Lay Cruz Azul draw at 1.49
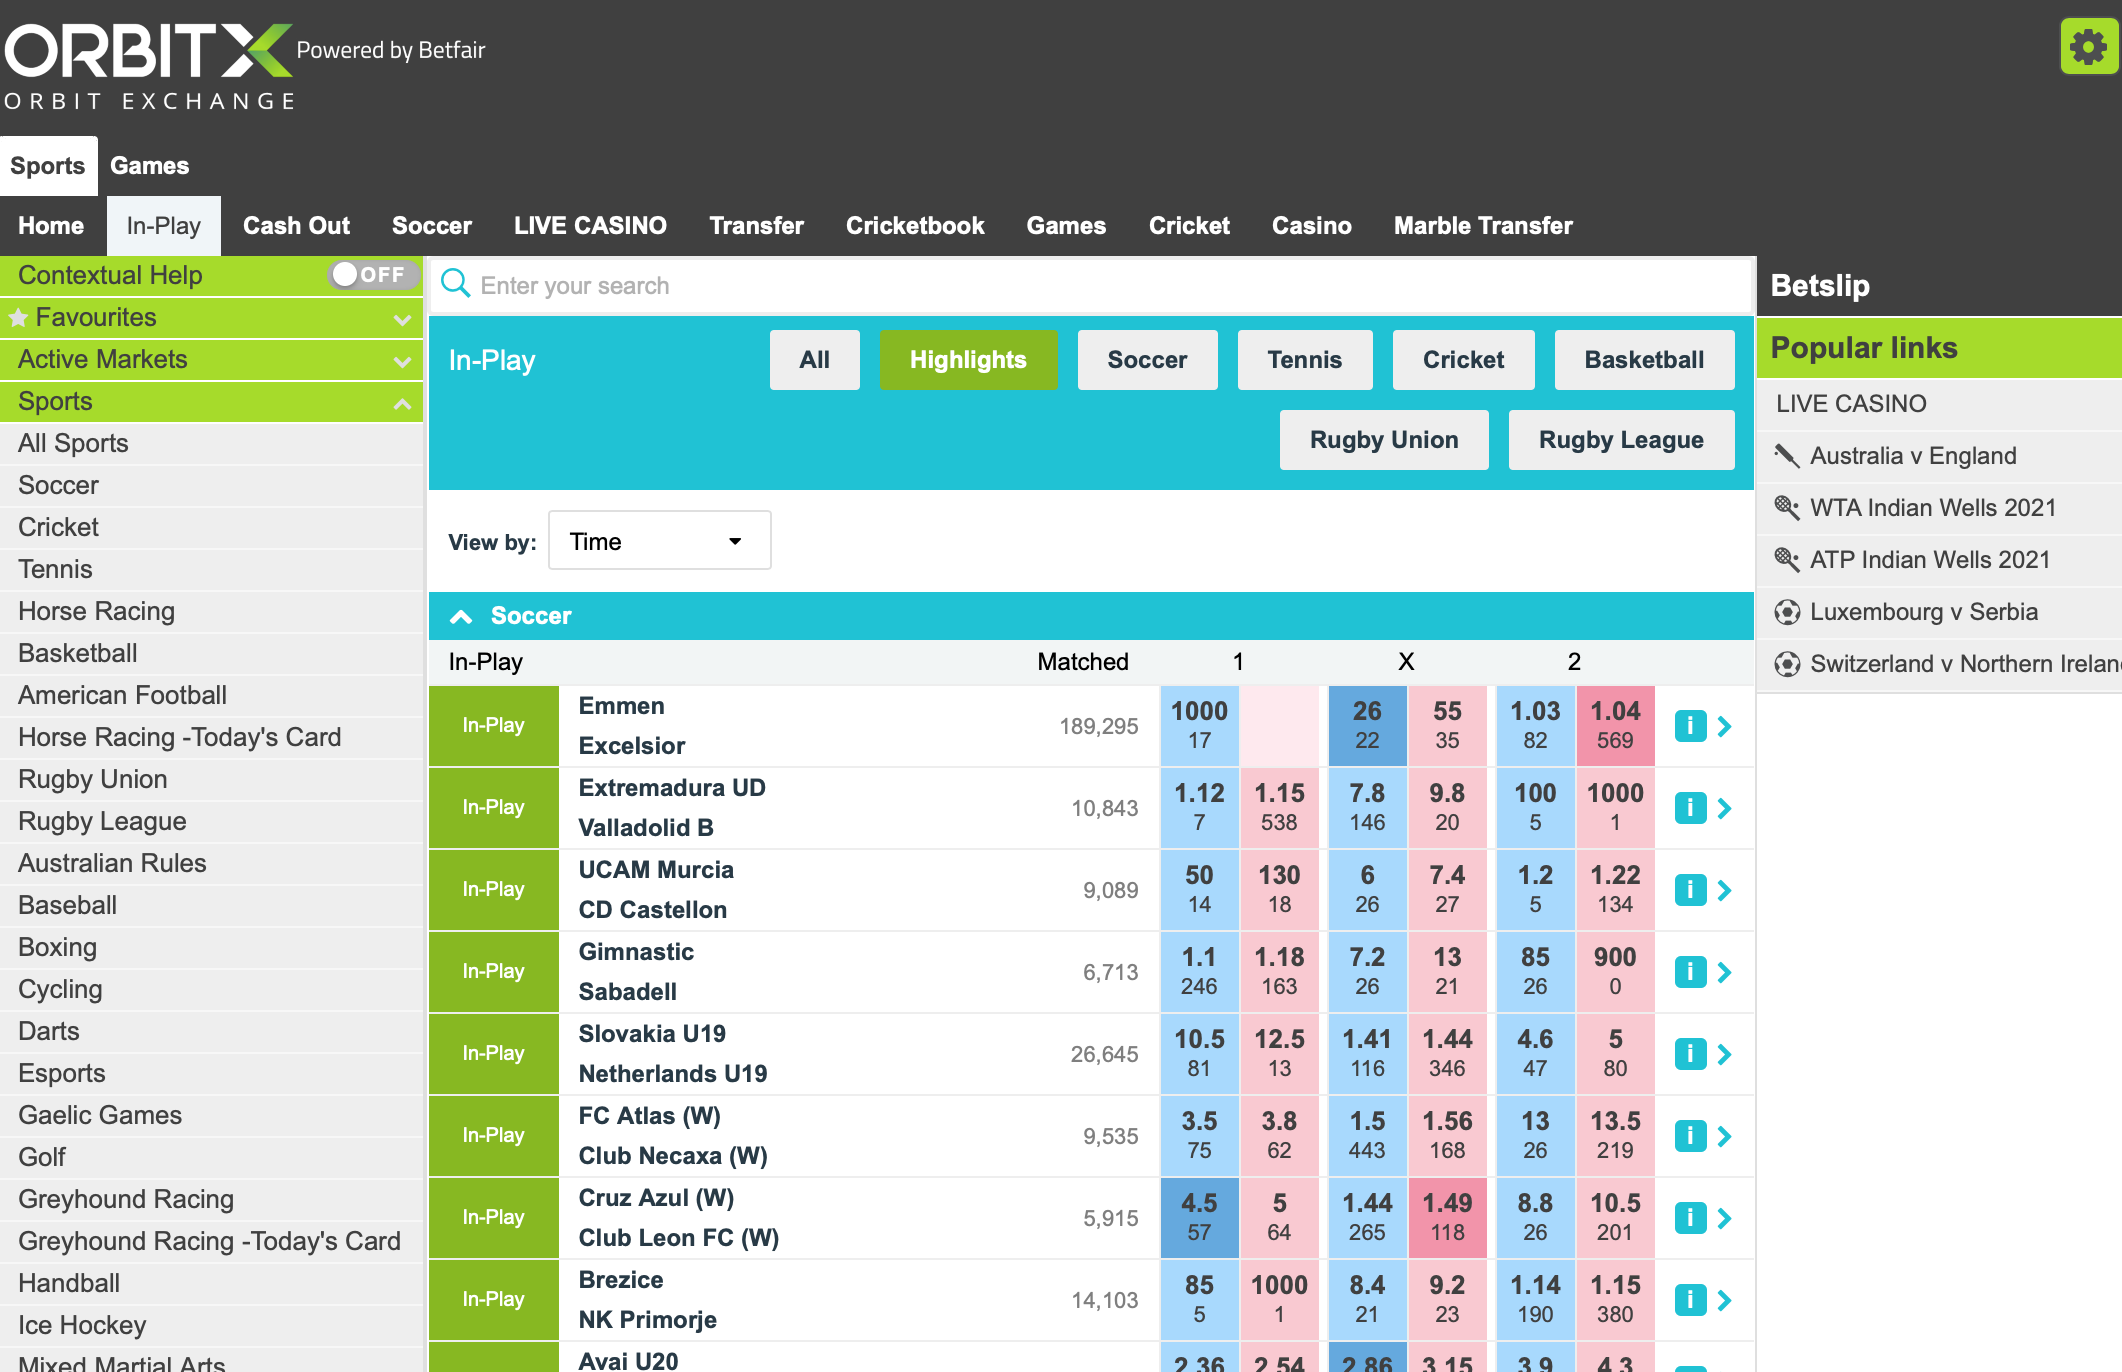 pos(1447,1218)
